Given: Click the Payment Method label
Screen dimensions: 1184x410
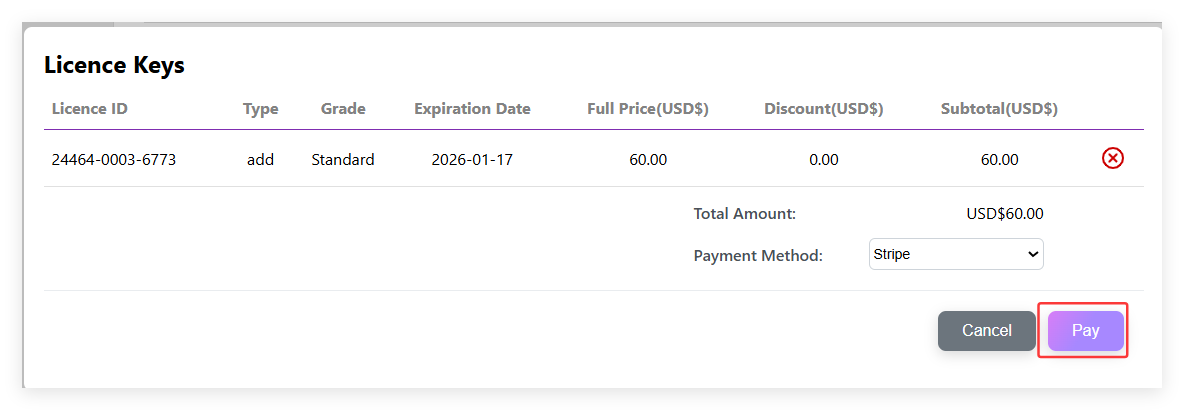Looking at the screenshot, I should coord(758,256).
